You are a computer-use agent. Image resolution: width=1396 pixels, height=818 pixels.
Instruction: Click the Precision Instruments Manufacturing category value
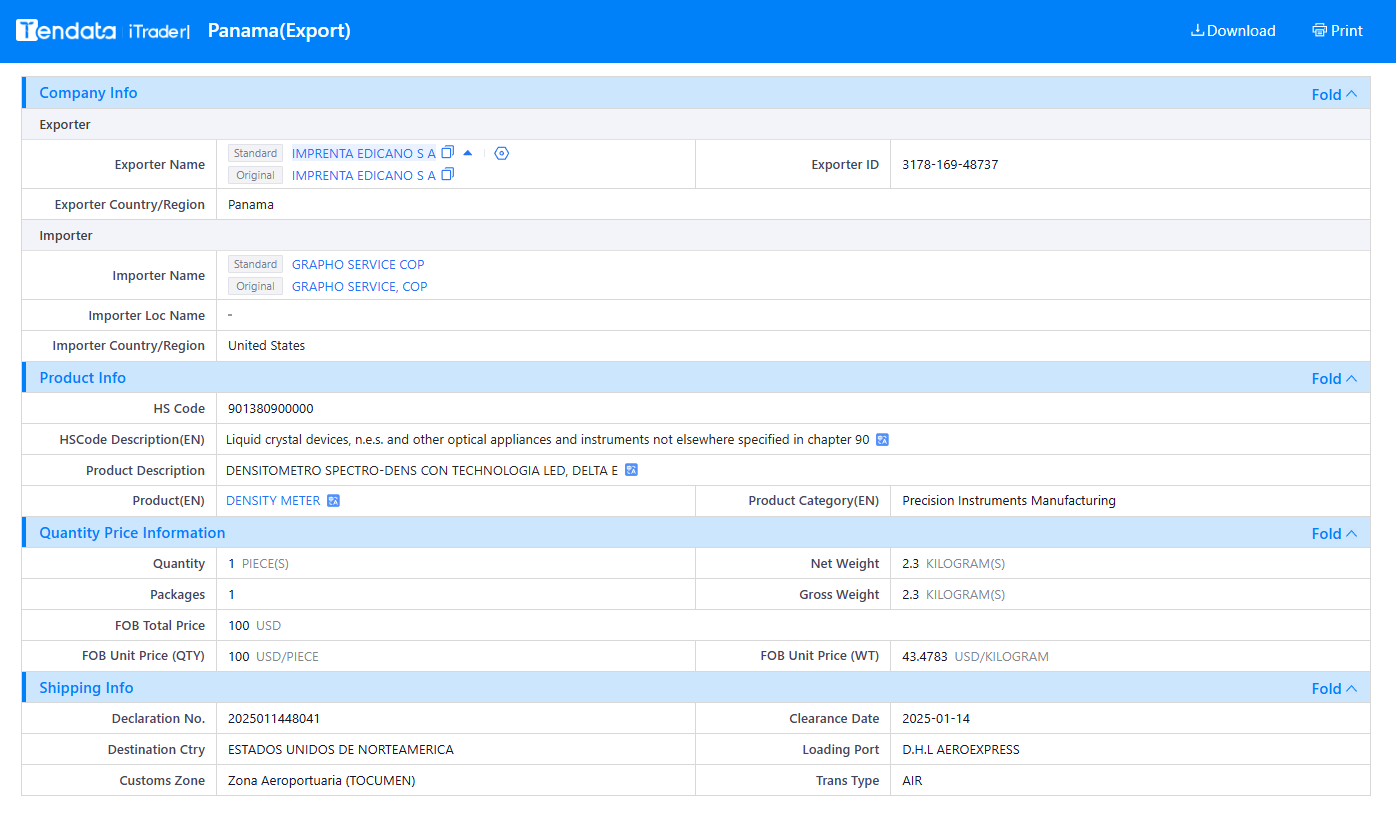(x=1009, y=500)
